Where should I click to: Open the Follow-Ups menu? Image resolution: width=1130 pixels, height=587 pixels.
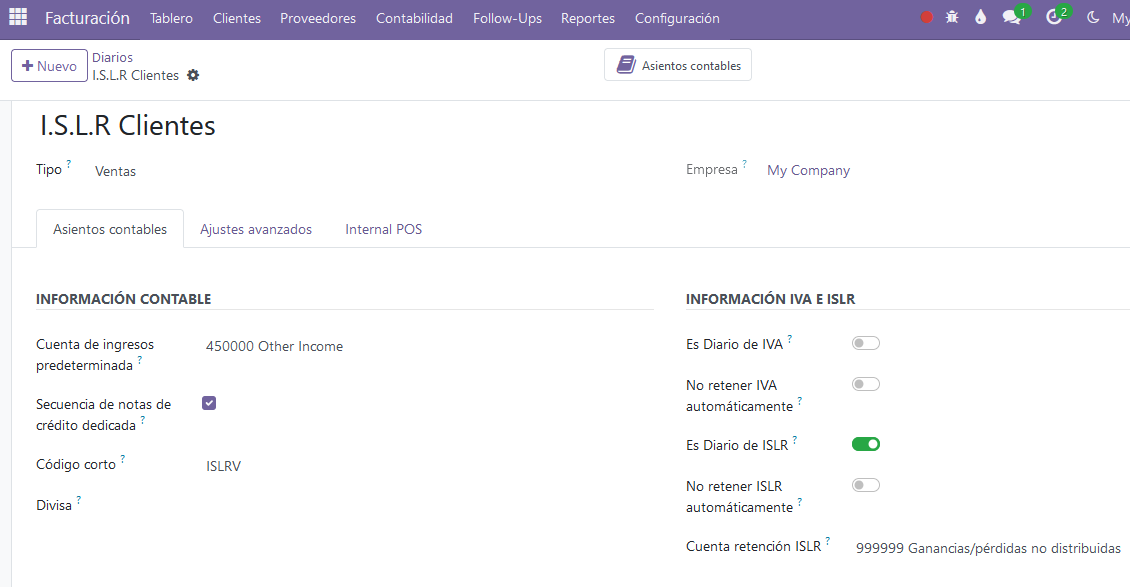point(507,19)
